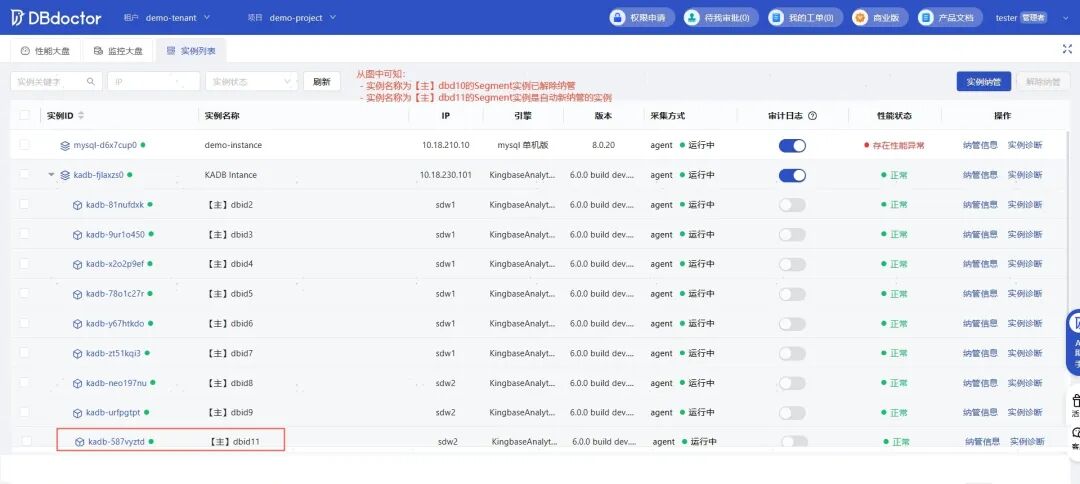Click the cube icon of kadb-81nufdxk
Screen dimensions: 1080x484
[x=77, y=205]
